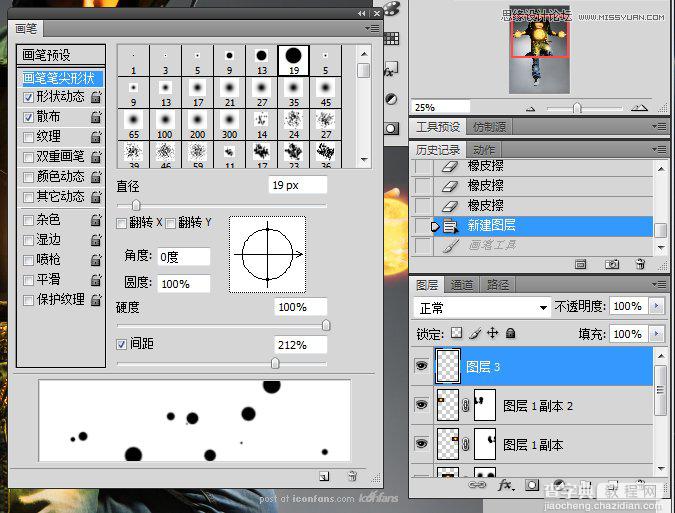
Task: Click the brush angle and roundness preview
Action: pos(267,254)
